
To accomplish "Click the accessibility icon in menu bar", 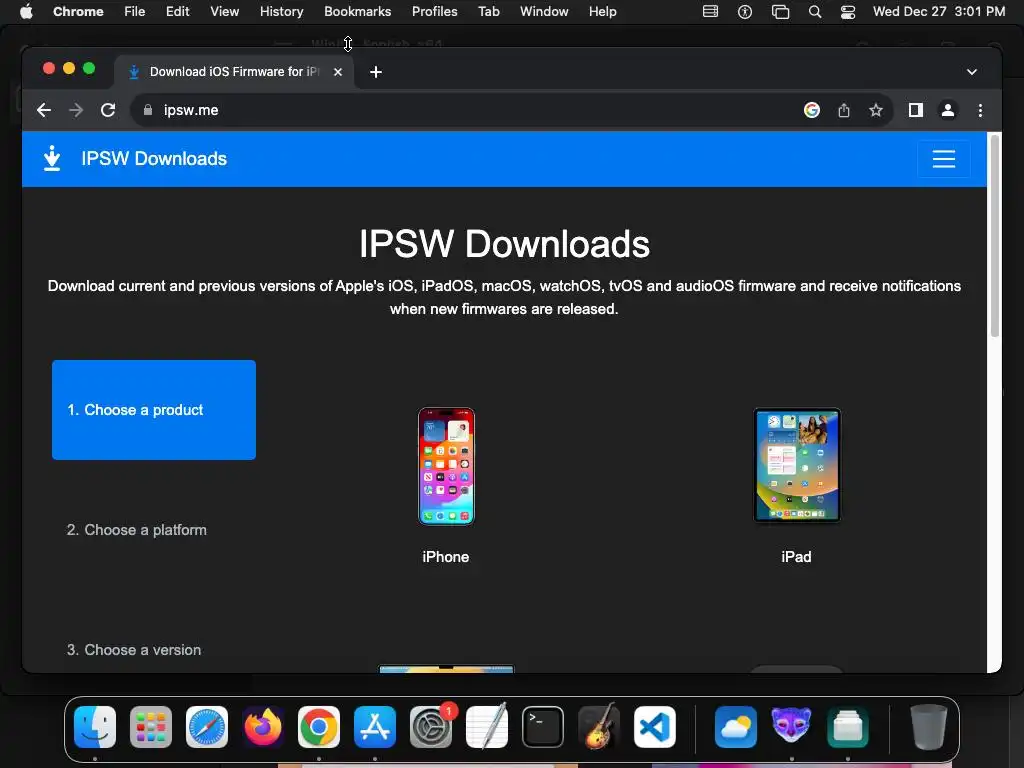I will 744,12.
